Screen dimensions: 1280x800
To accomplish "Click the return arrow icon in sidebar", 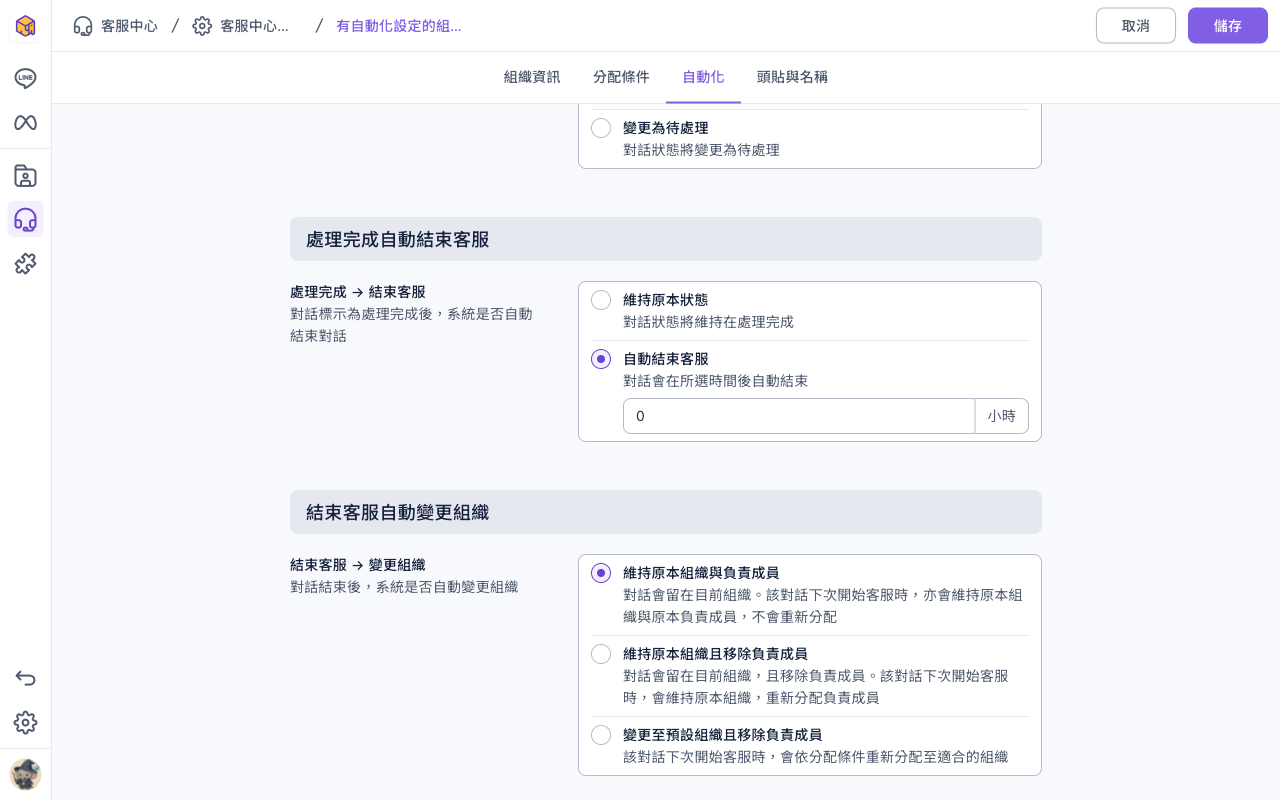I will tap(25, 678).
